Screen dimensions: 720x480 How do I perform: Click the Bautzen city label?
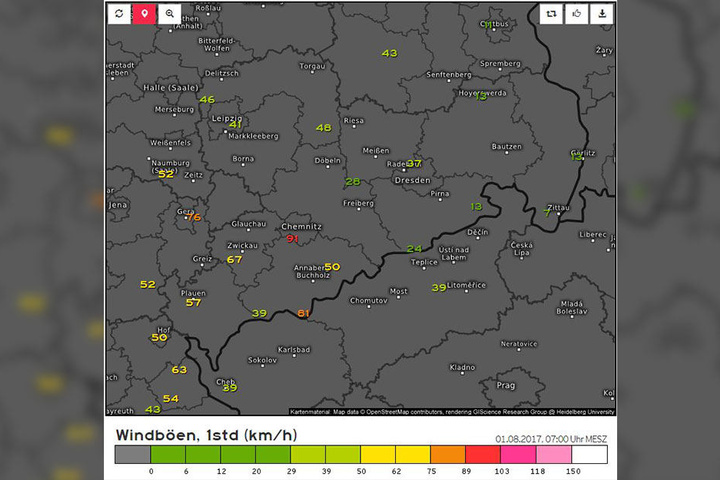[x=506, y=147]
